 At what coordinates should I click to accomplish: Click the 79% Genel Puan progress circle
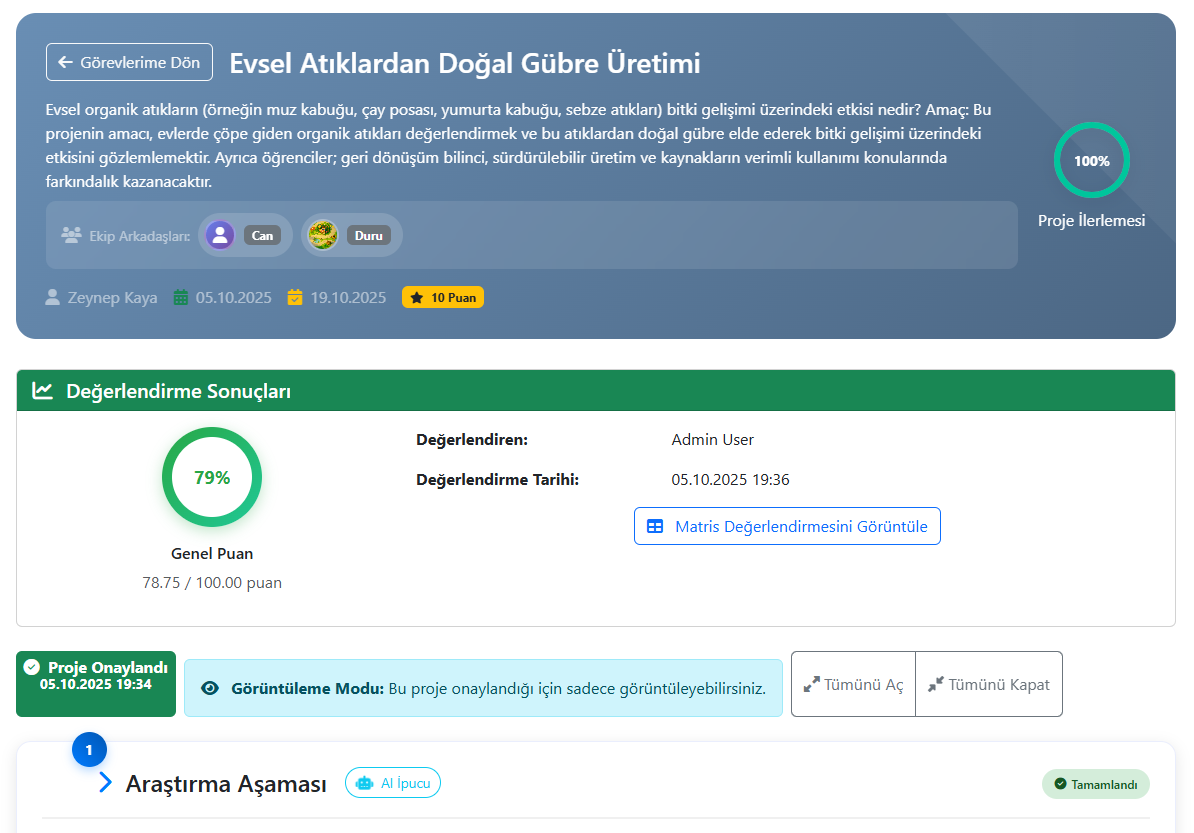(x=211, y=477)
